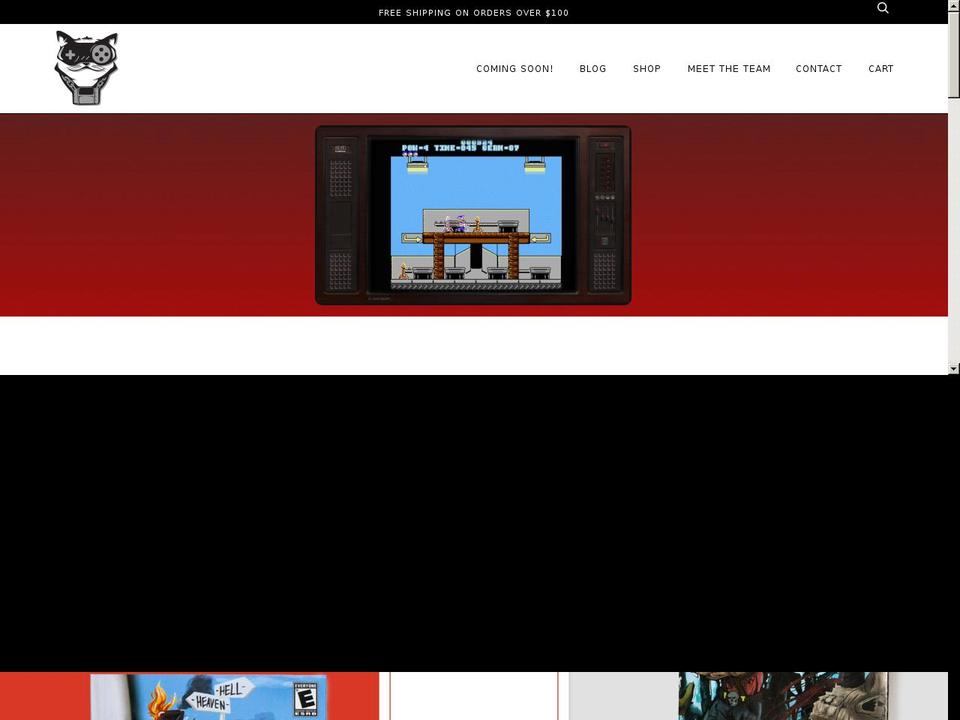Viewport: 960px width, 720px height.
Task: Click the control dials panel on the TV's right side
Action: pos(603,218)
